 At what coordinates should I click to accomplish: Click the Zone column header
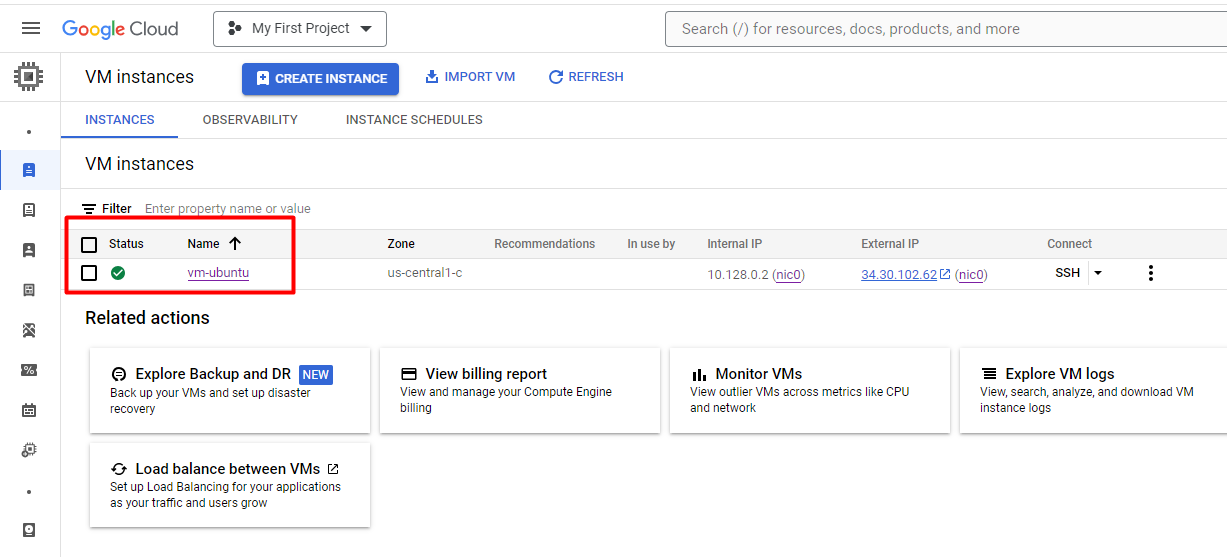point(401,244)
